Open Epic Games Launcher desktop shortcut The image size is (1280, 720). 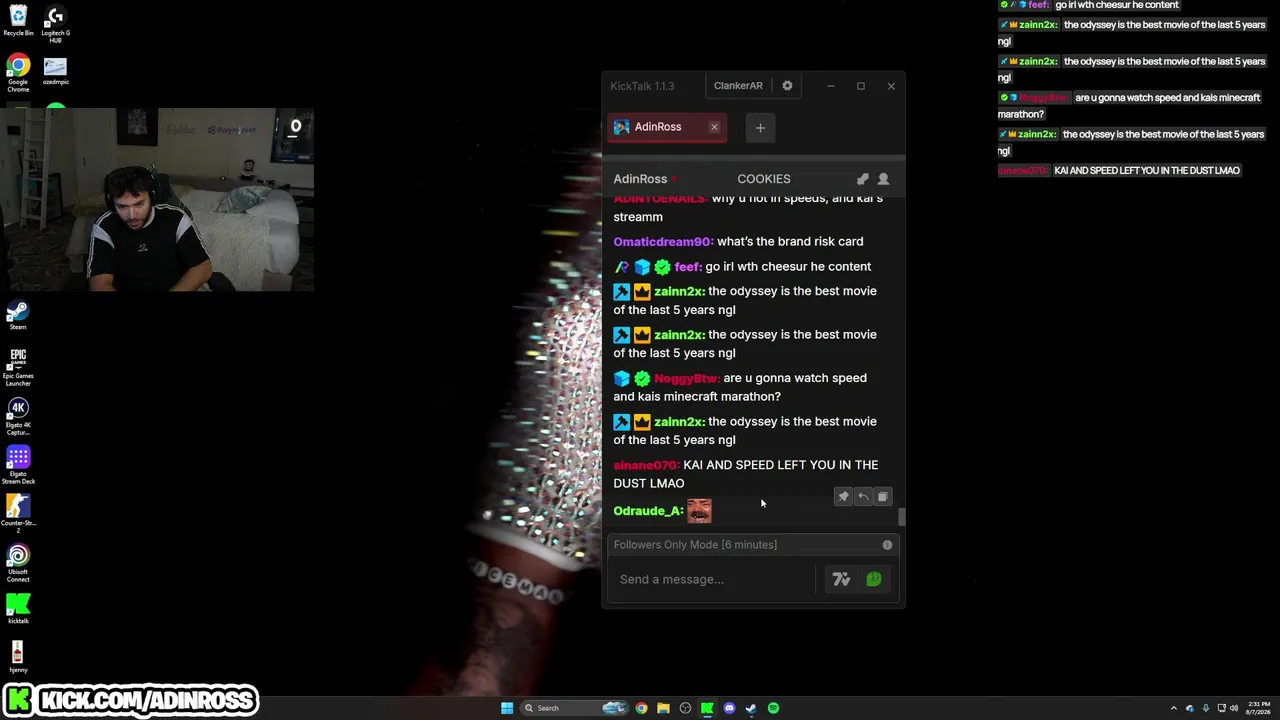[x=18, y=367]
